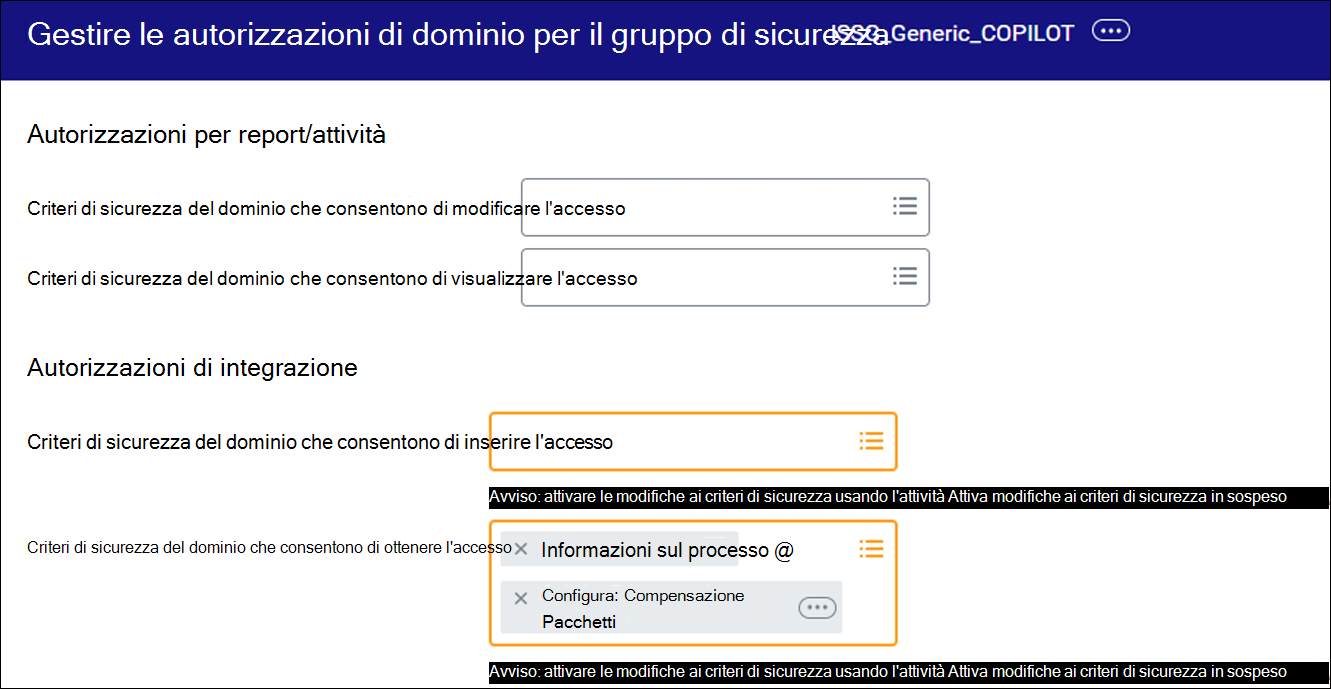Screen dimensions: 1331x689
Task: Click the label for 'visualizzare l'accesso' criteria
Action: point(332,278)
